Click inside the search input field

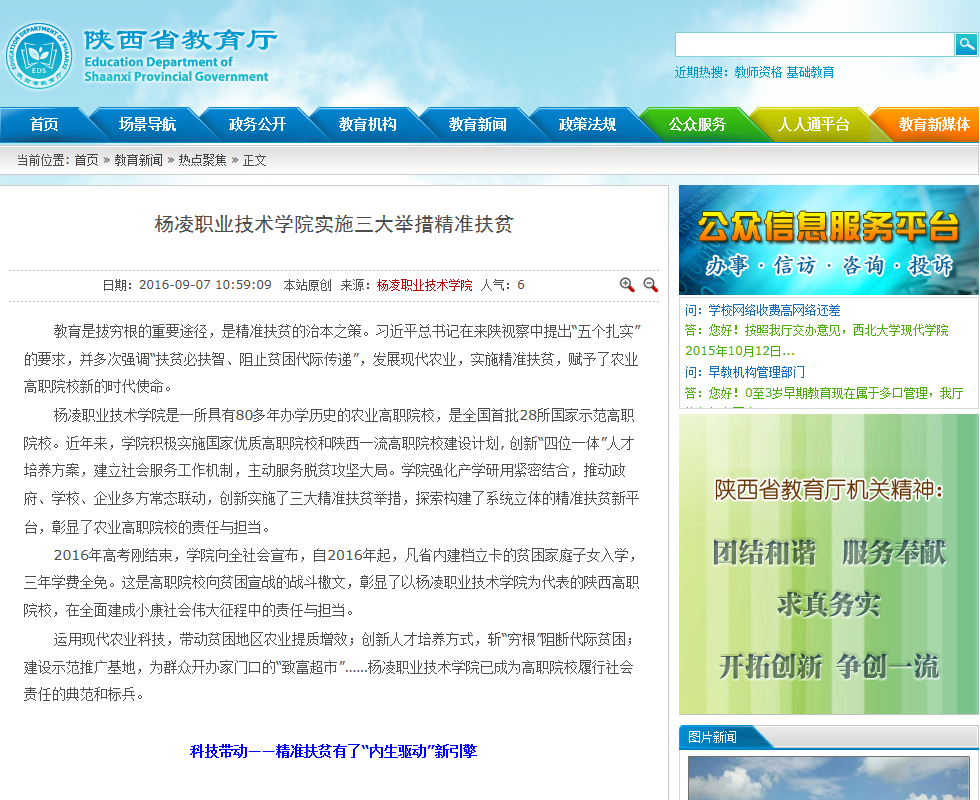coord(814,44)
